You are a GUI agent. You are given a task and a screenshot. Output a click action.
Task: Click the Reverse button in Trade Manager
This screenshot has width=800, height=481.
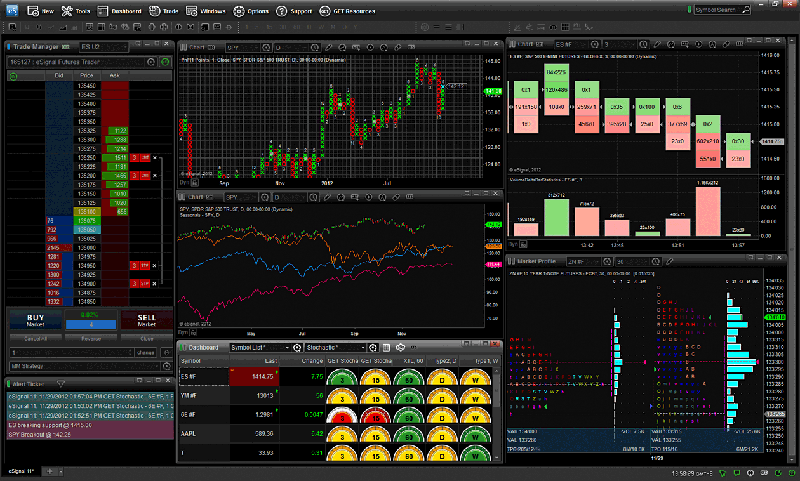coord(91,338)
